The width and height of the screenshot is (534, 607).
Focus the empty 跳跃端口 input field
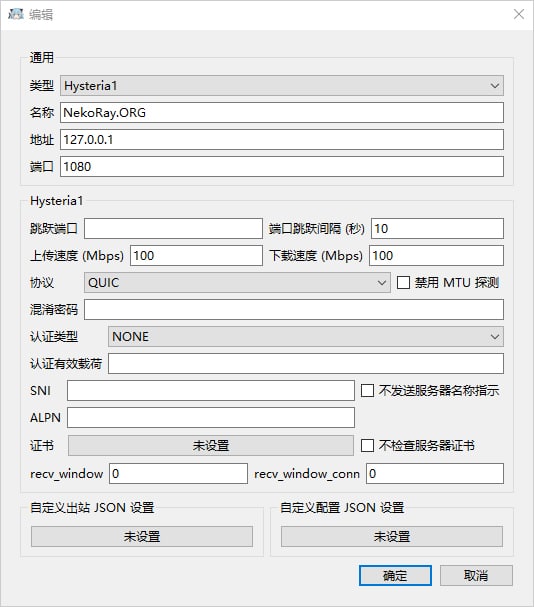[x=173, y=228]
